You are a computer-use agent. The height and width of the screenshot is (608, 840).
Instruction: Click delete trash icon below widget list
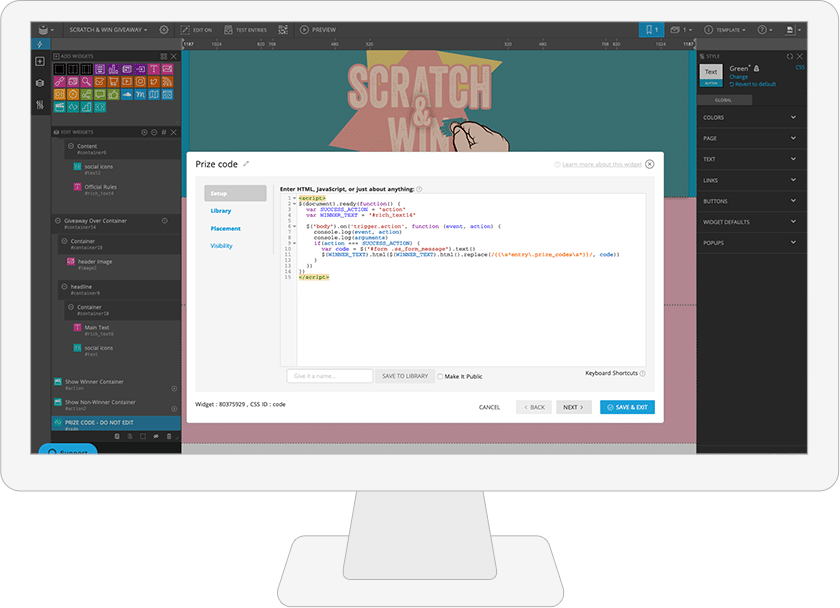[x=169, y=437]
